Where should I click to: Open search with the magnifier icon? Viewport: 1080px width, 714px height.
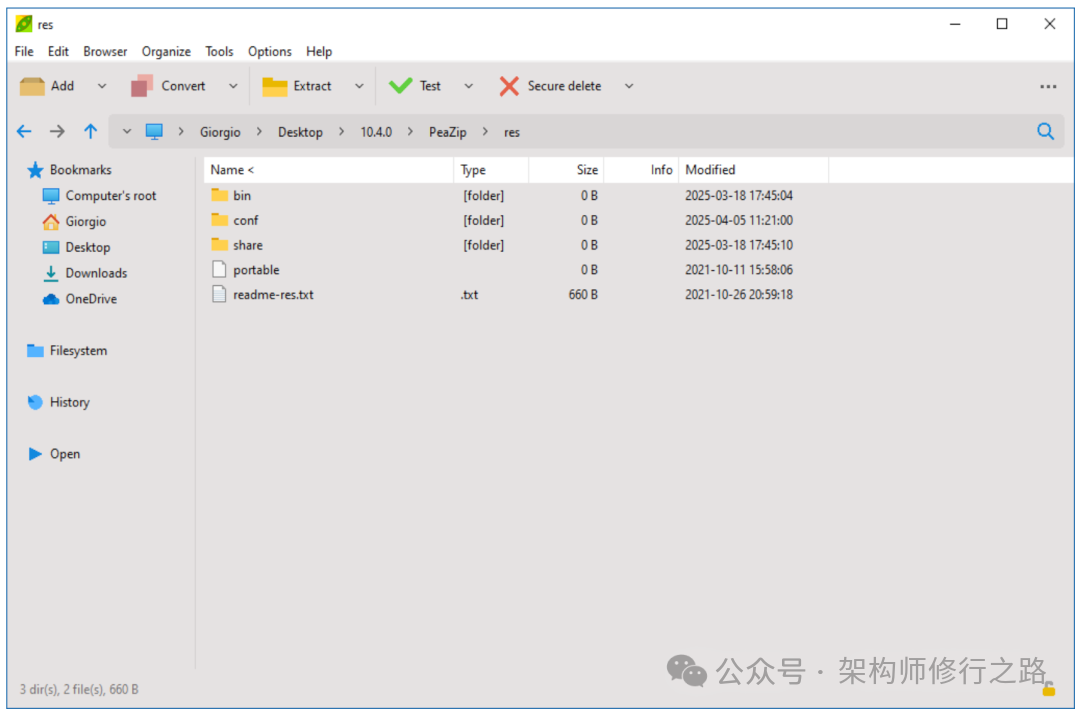1046,132
